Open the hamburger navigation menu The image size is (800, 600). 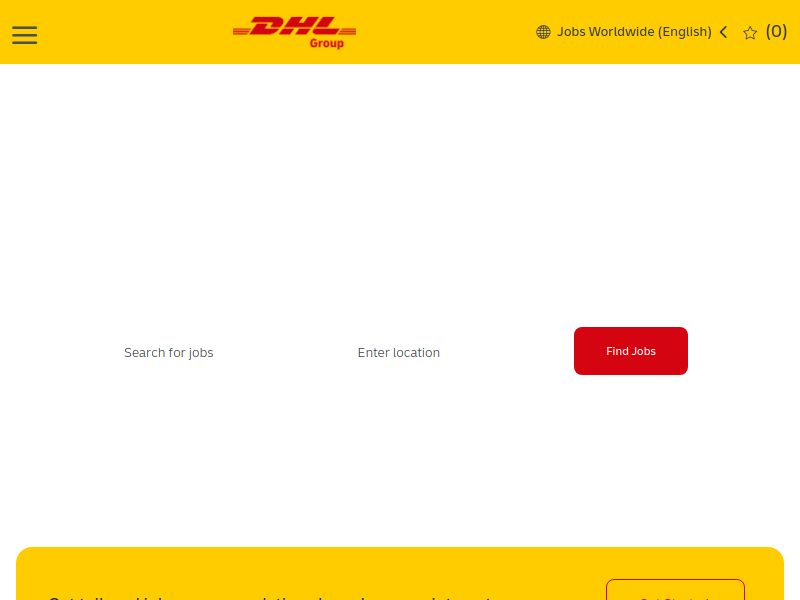tap(24, 35)
